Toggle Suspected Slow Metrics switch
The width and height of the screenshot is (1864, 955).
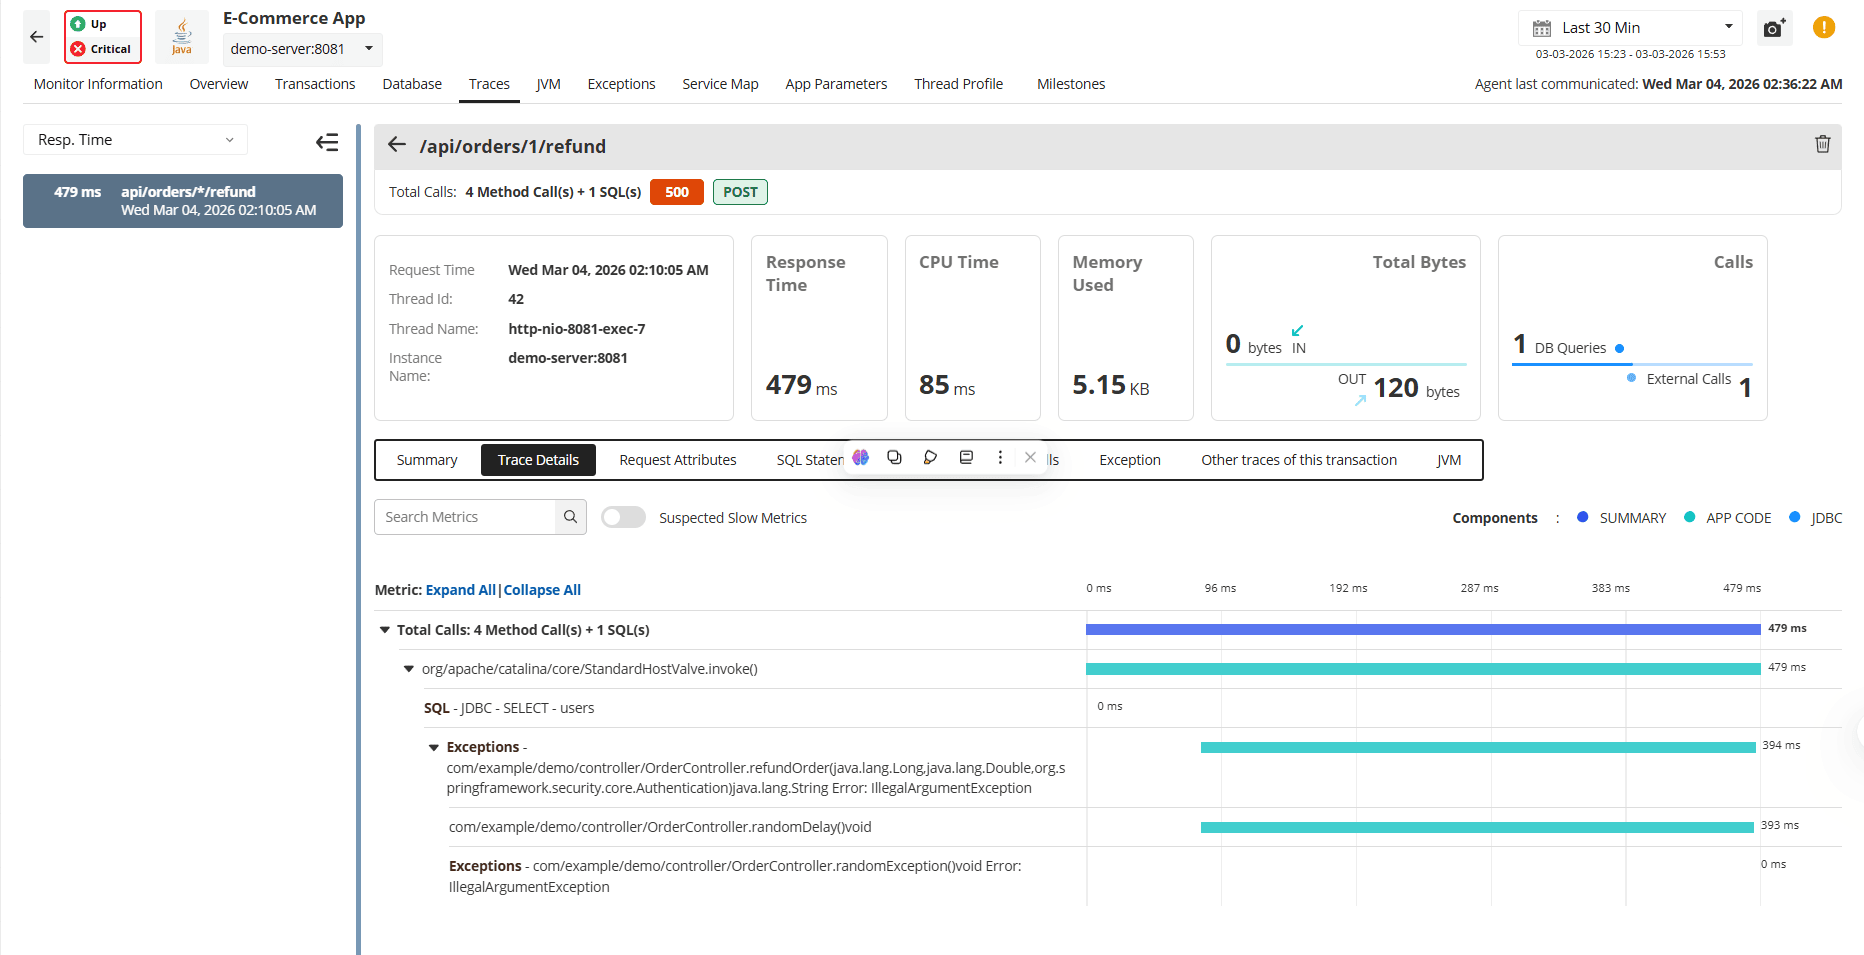click(623, 517)
